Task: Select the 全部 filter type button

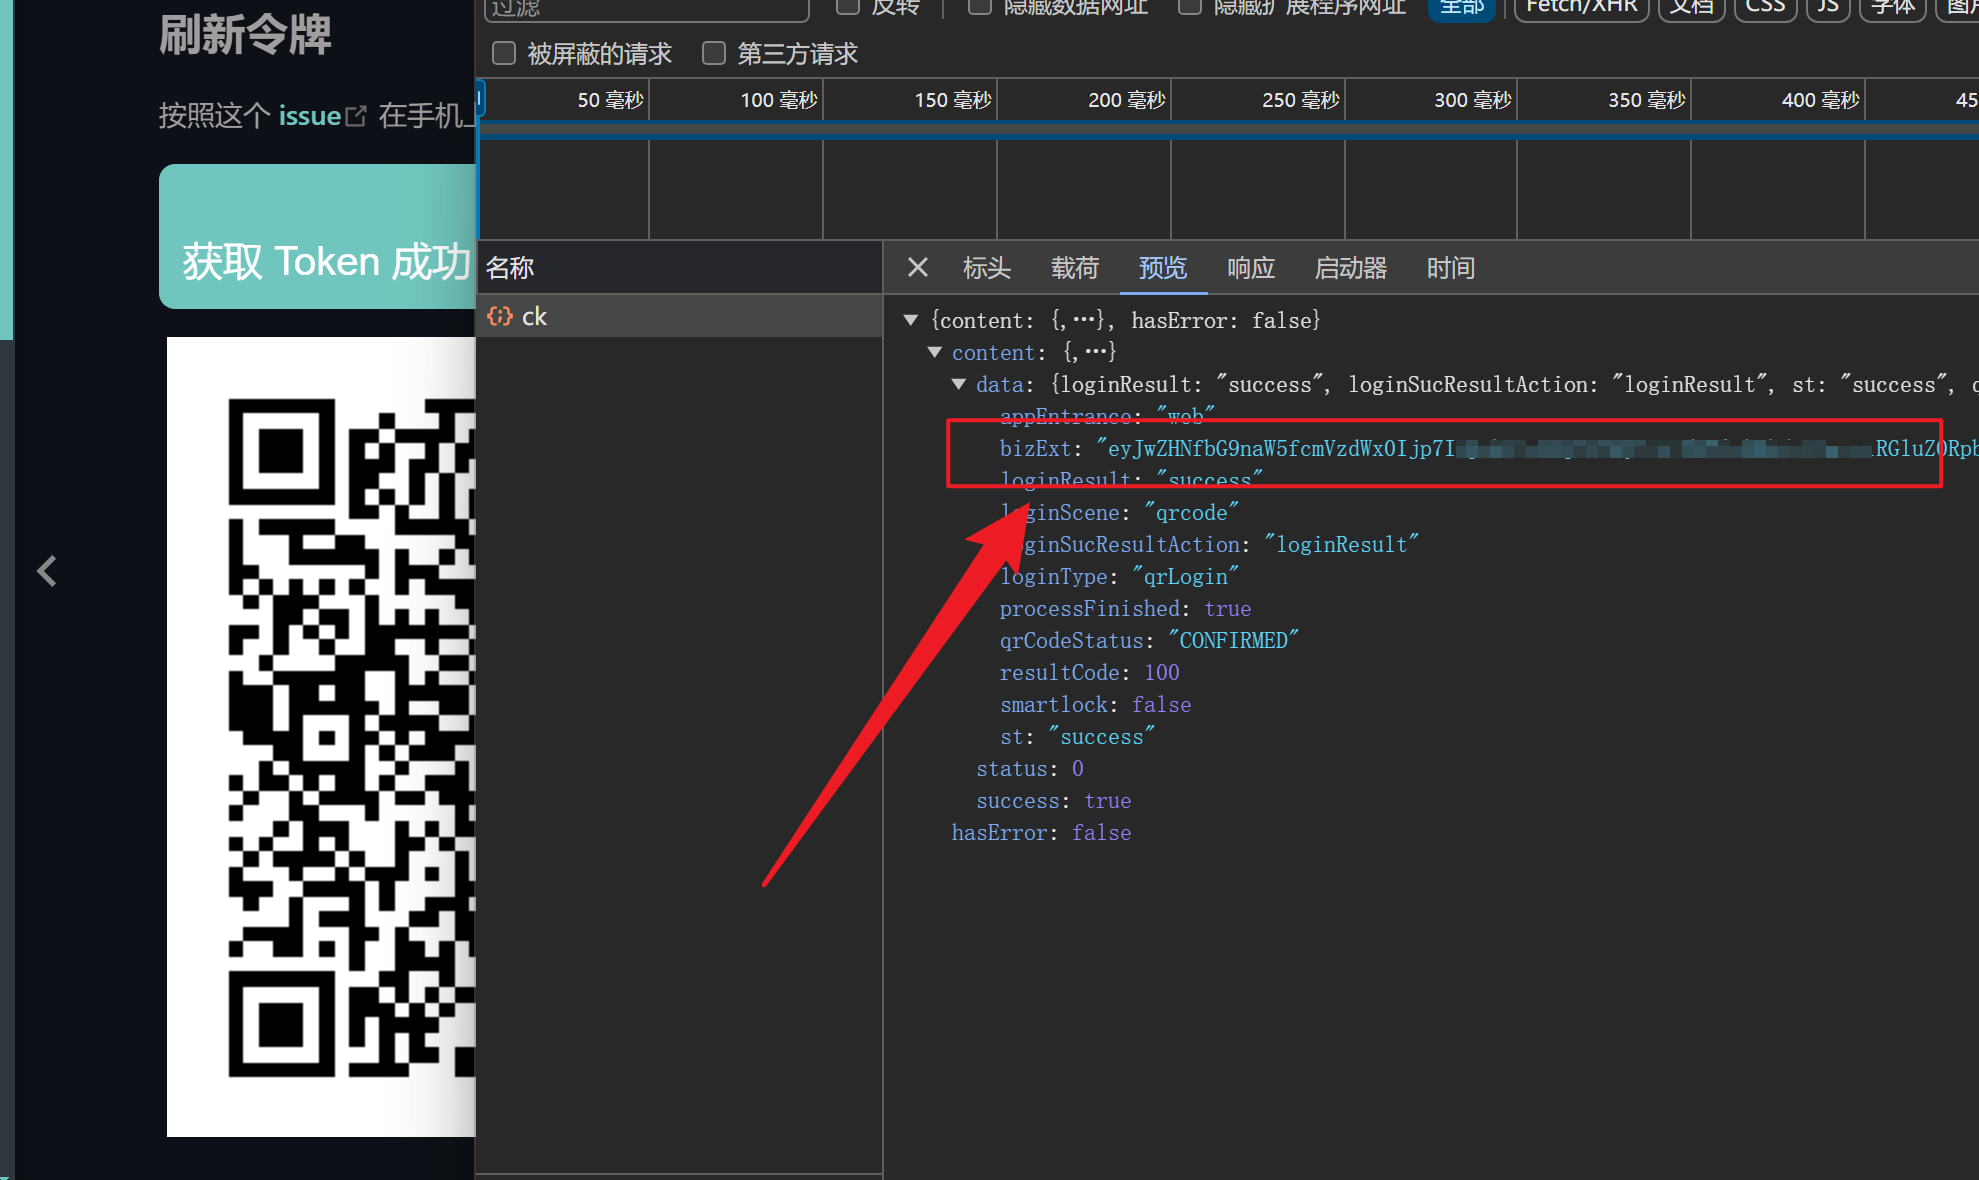Action: point(1461,7)
